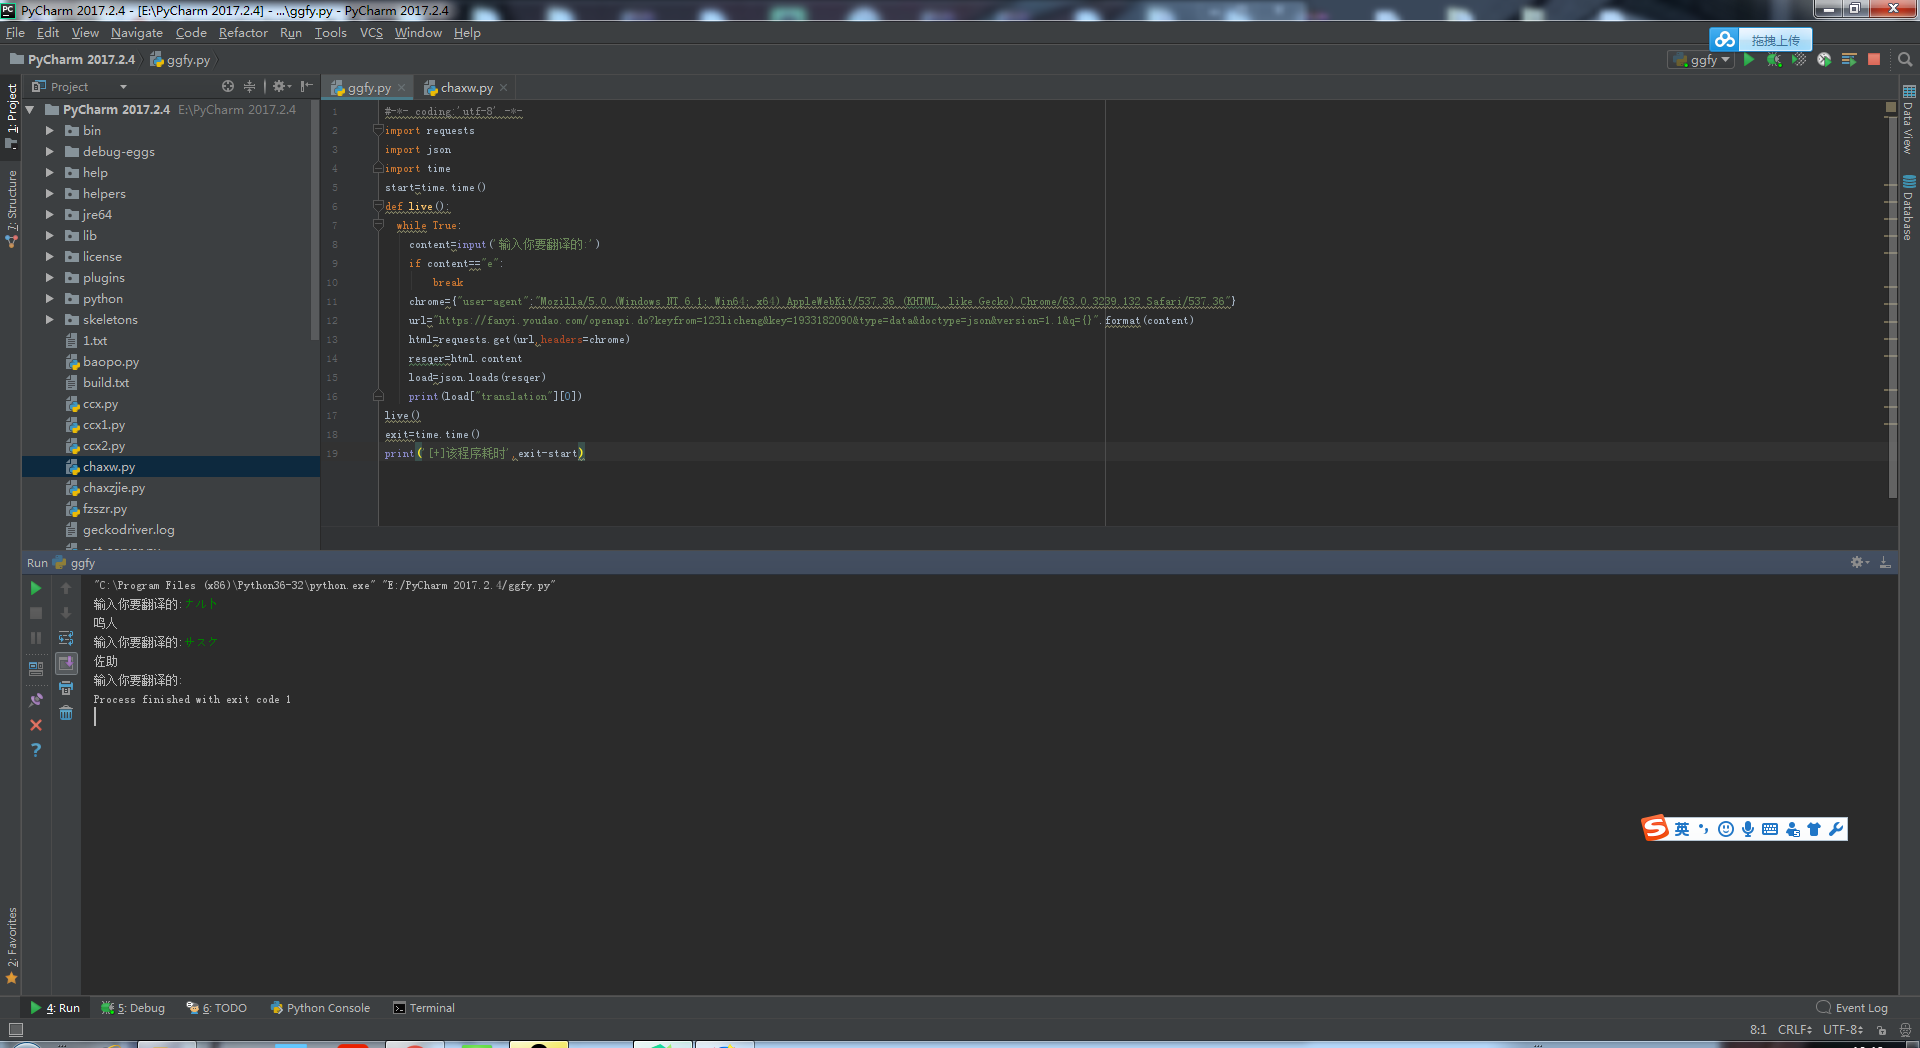This screenshot has width=1920, height=1048.
Task: Open the Python Console tab
Action: 320,1008
